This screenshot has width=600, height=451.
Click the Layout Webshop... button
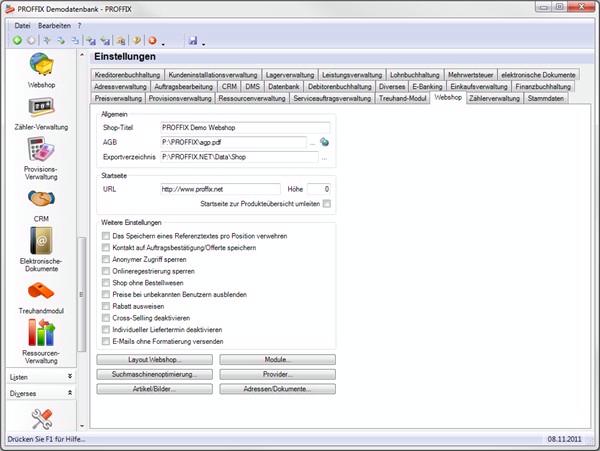(155, 360)
